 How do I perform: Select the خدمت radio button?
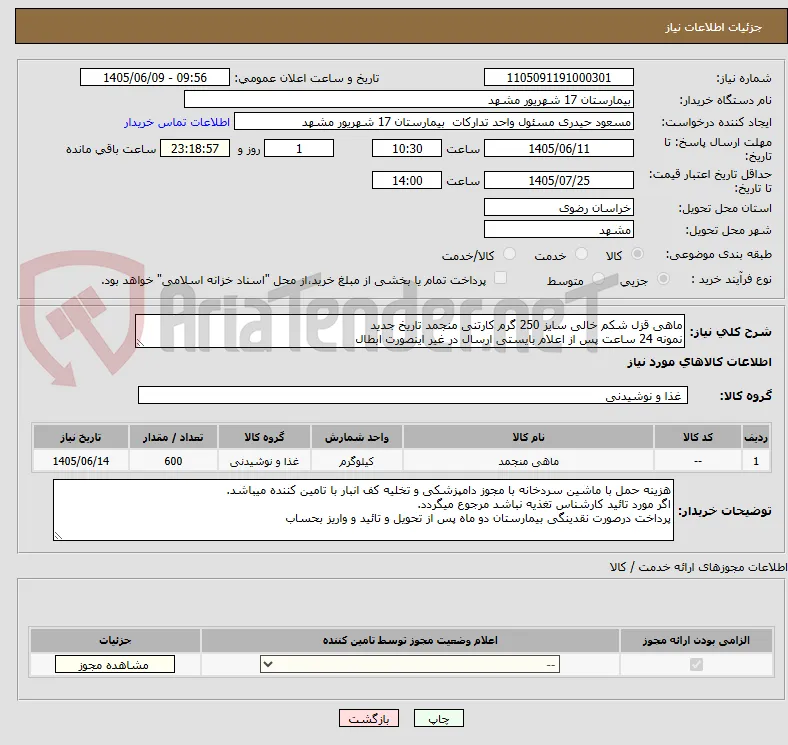point(581,254)
